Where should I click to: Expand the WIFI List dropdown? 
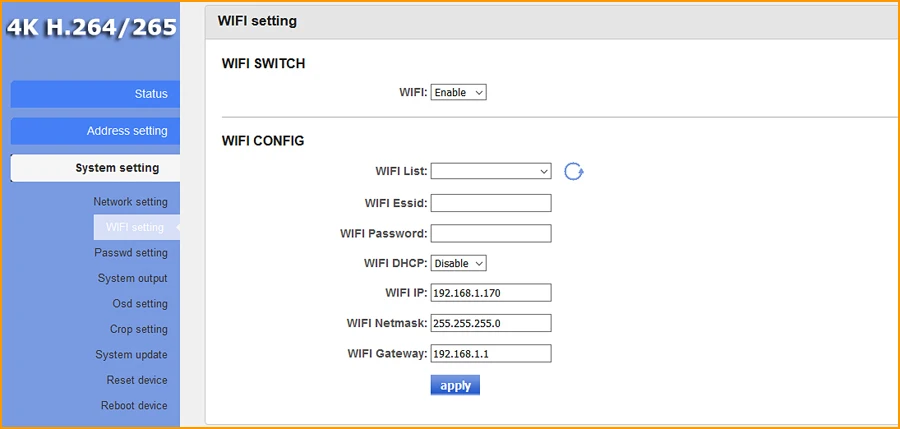tap(491, 171)
